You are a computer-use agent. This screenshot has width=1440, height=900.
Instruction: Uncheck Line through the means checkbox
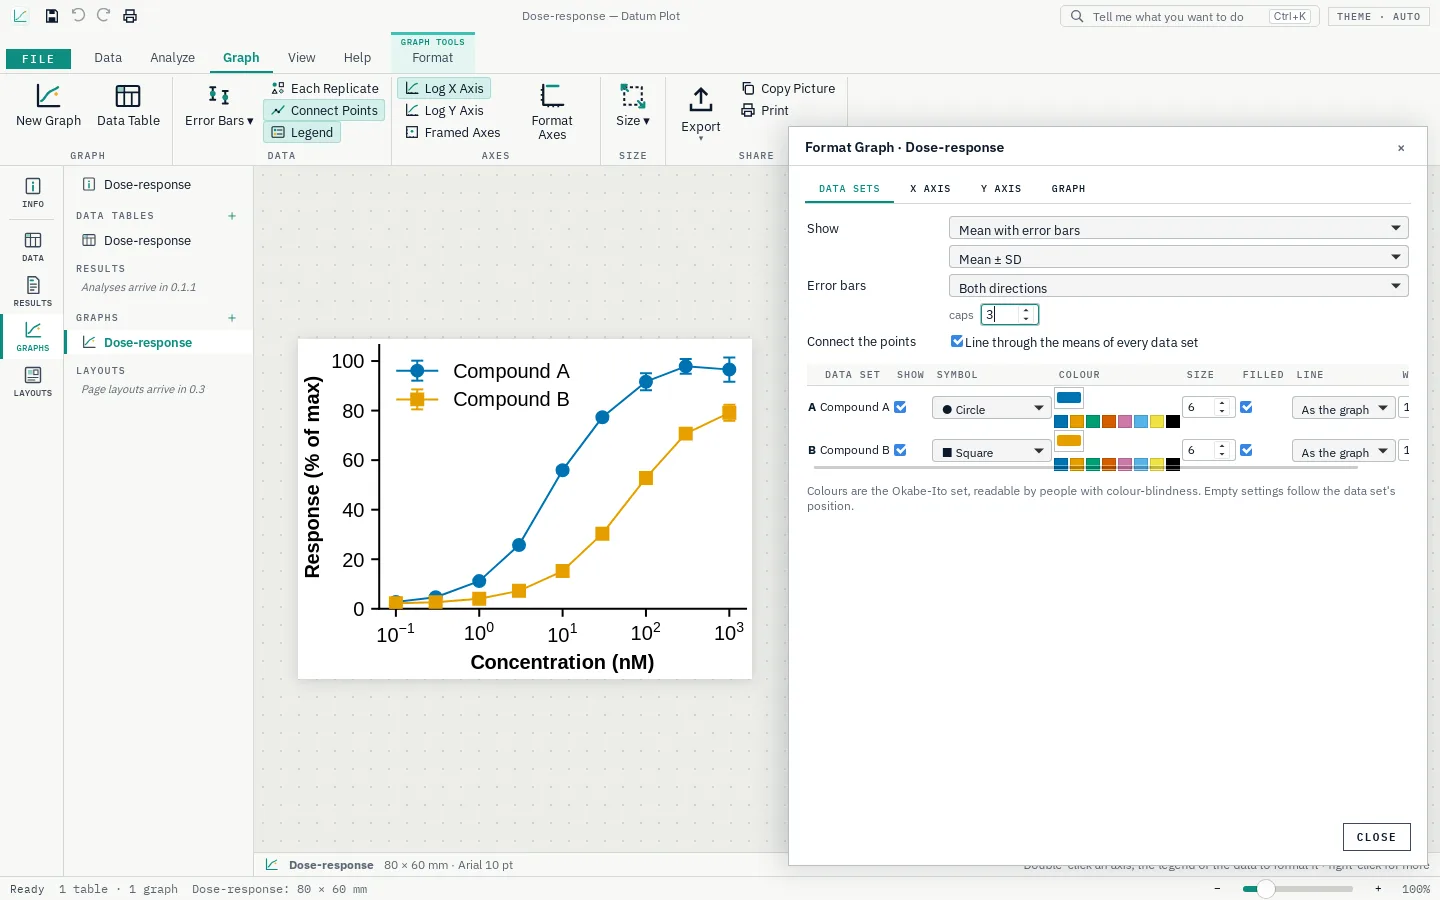tap(957, 341)
